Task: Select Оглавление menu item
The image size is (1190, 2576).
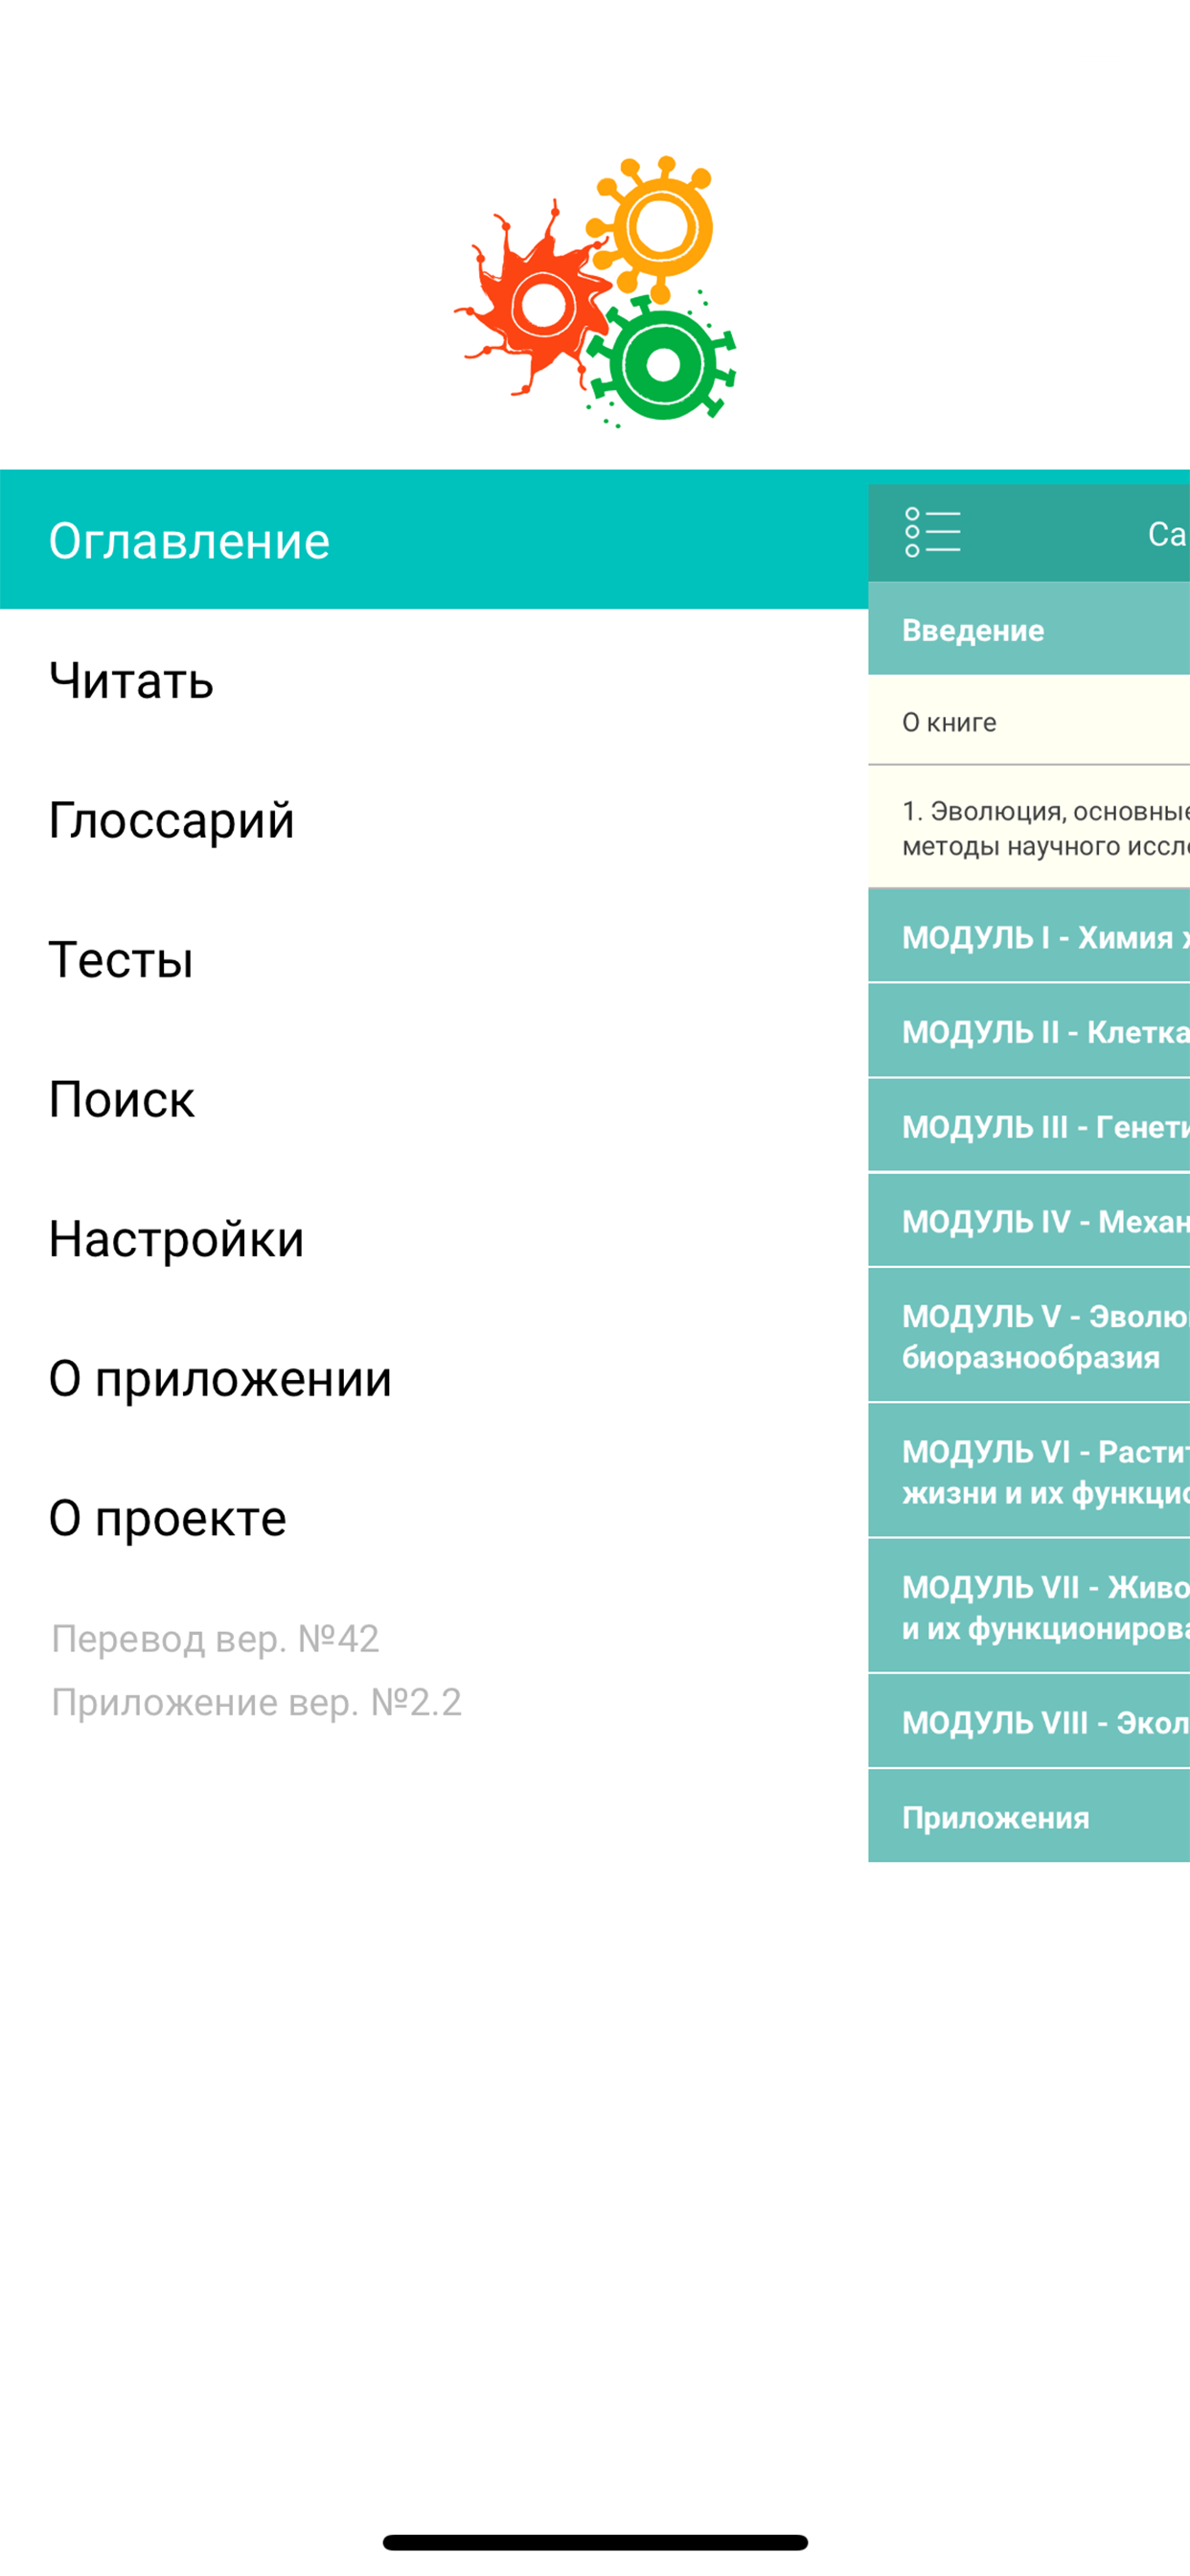Action: point(434,540)
